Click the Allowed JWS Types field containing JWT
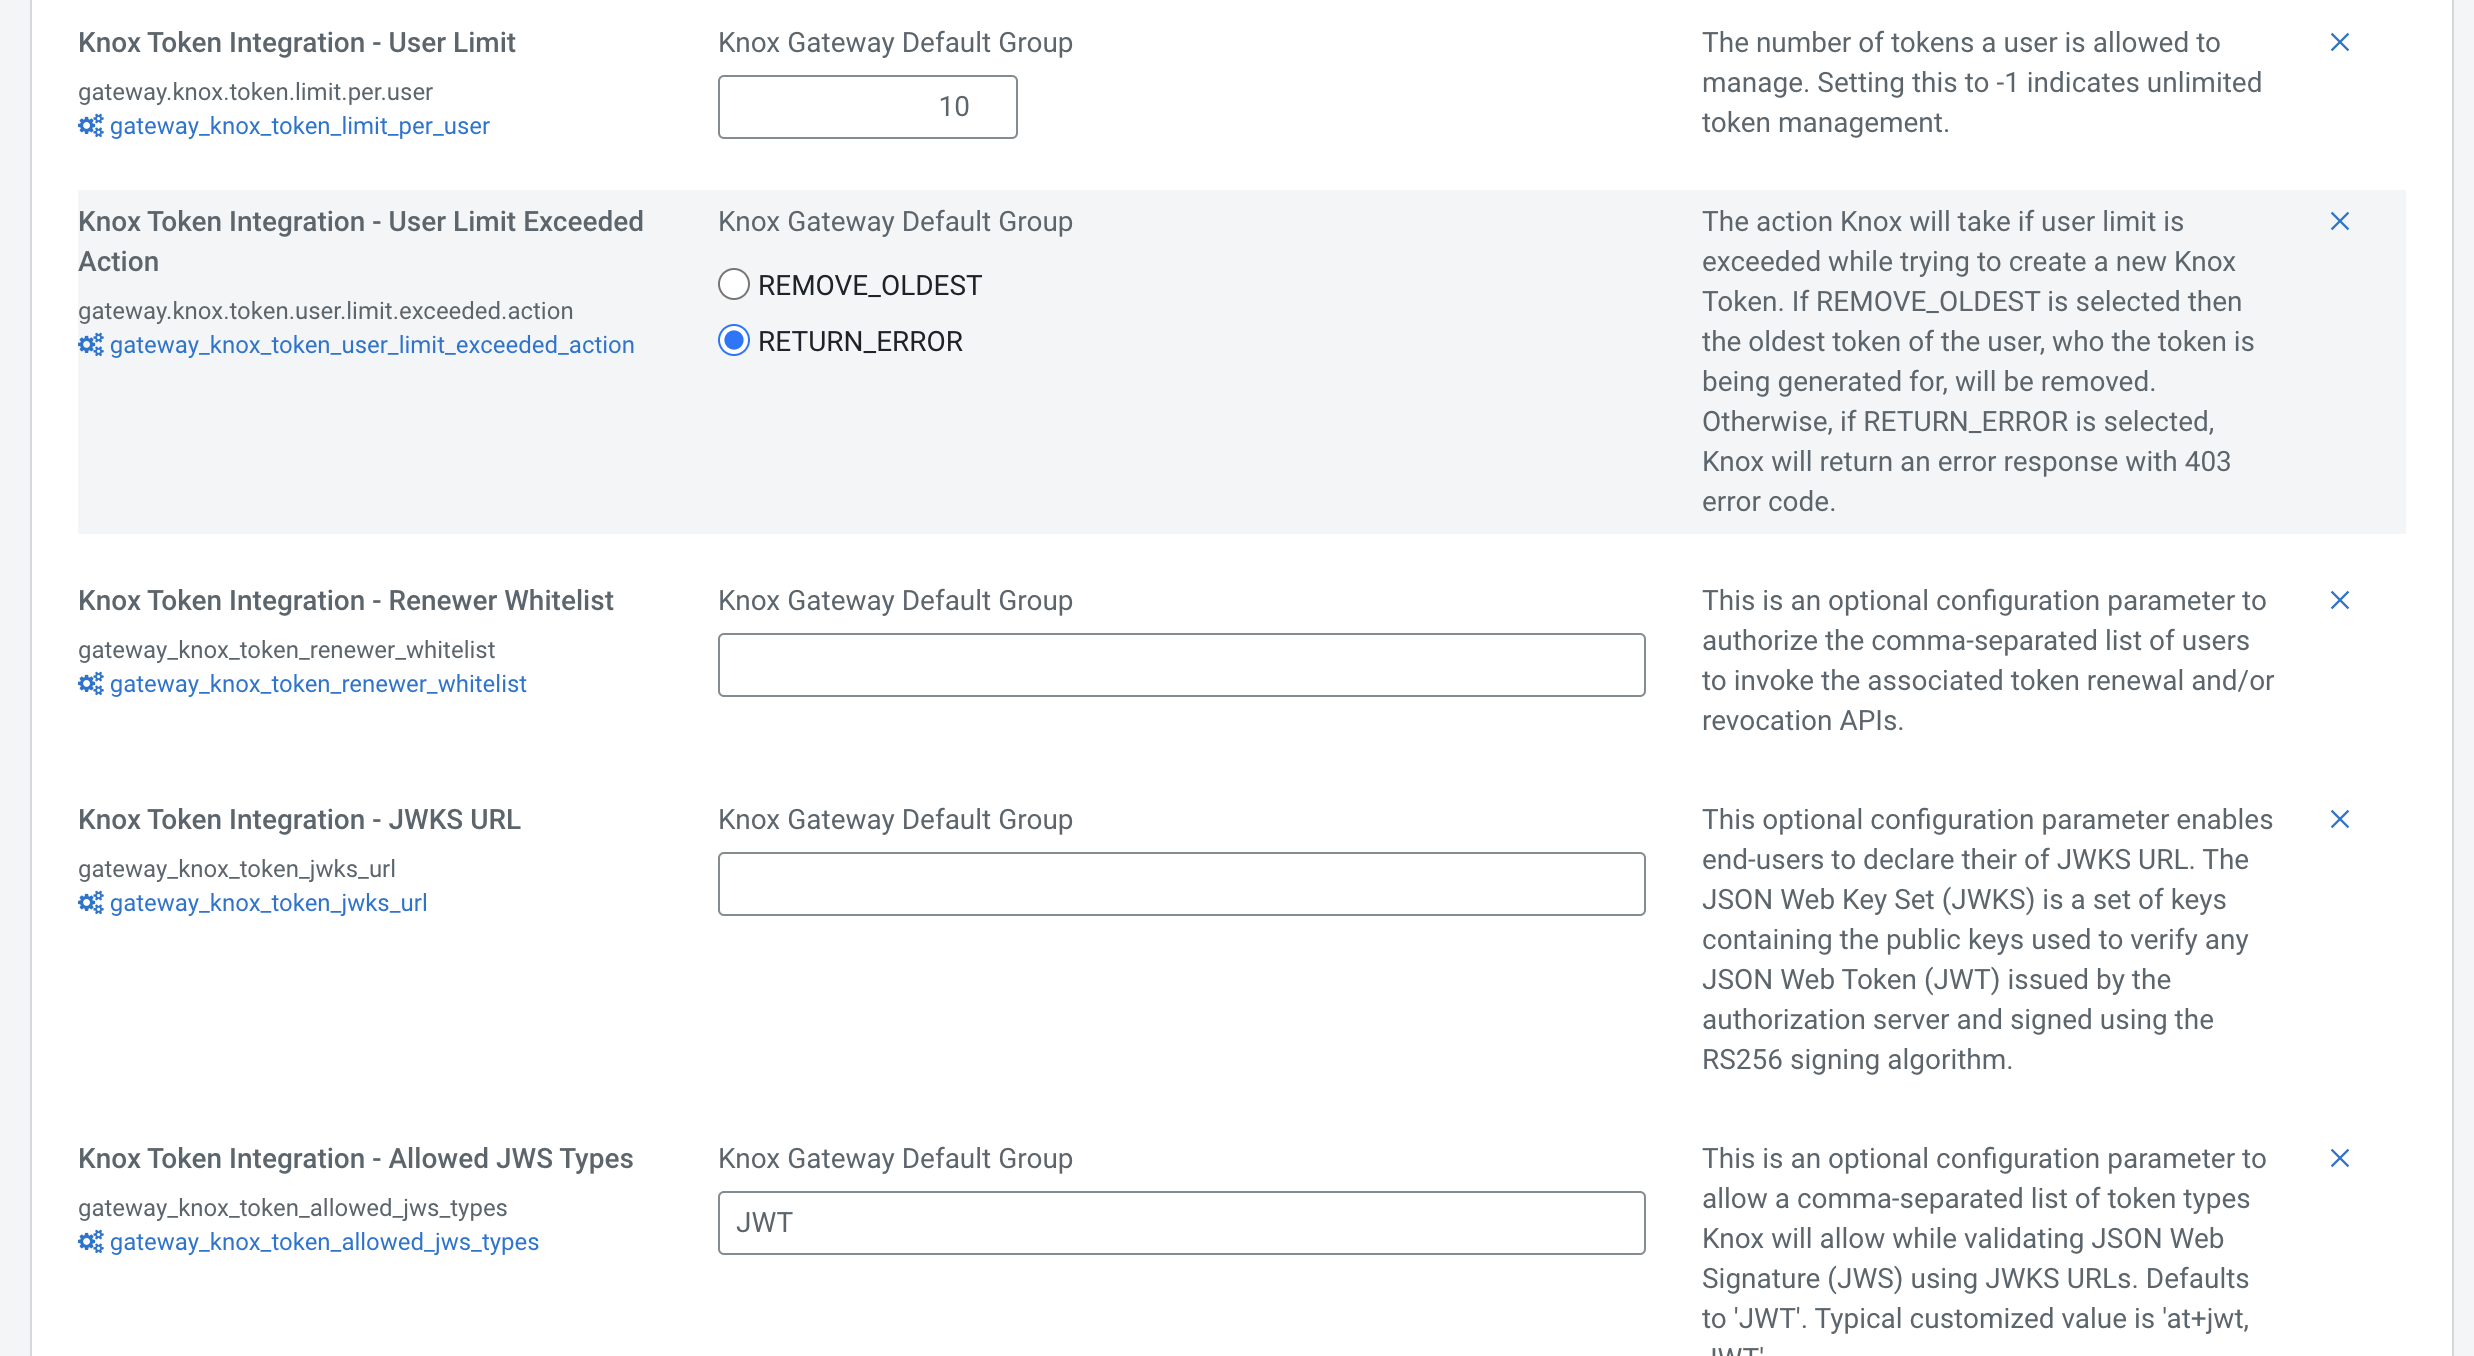 point(1181,1223)
